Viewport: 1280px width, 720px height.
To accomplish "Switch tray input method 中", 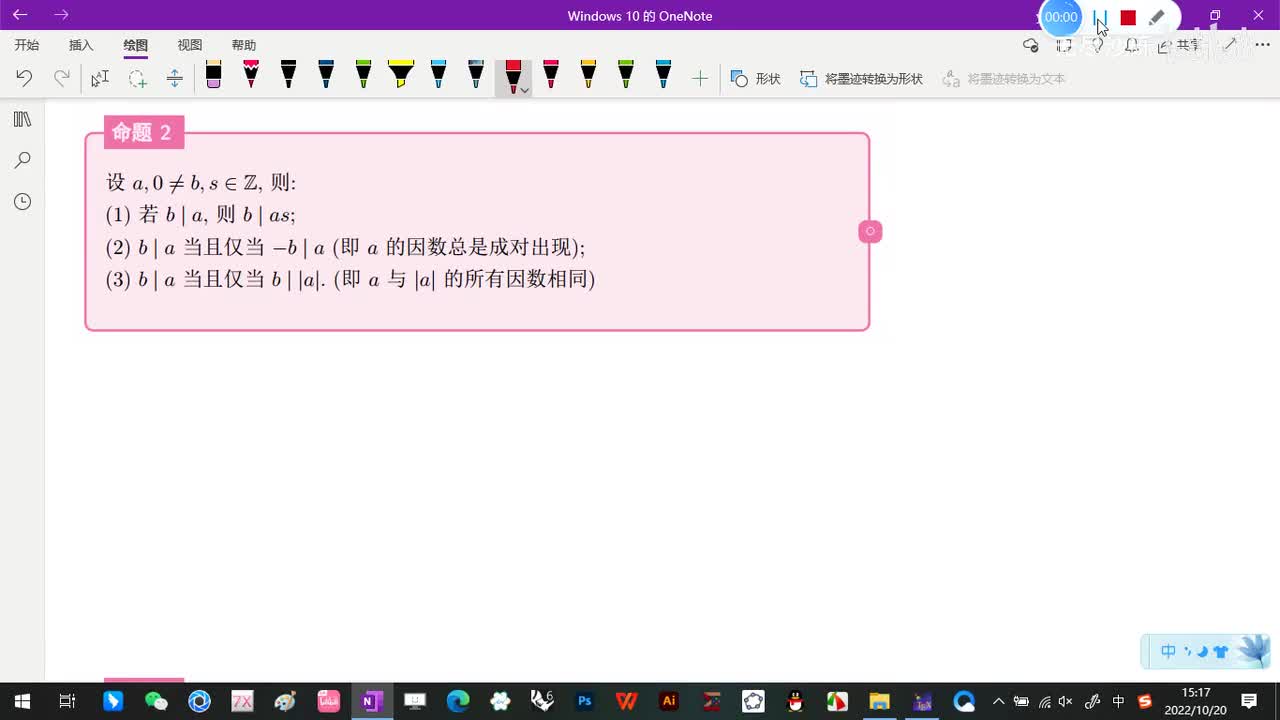I will point(1119,701).
